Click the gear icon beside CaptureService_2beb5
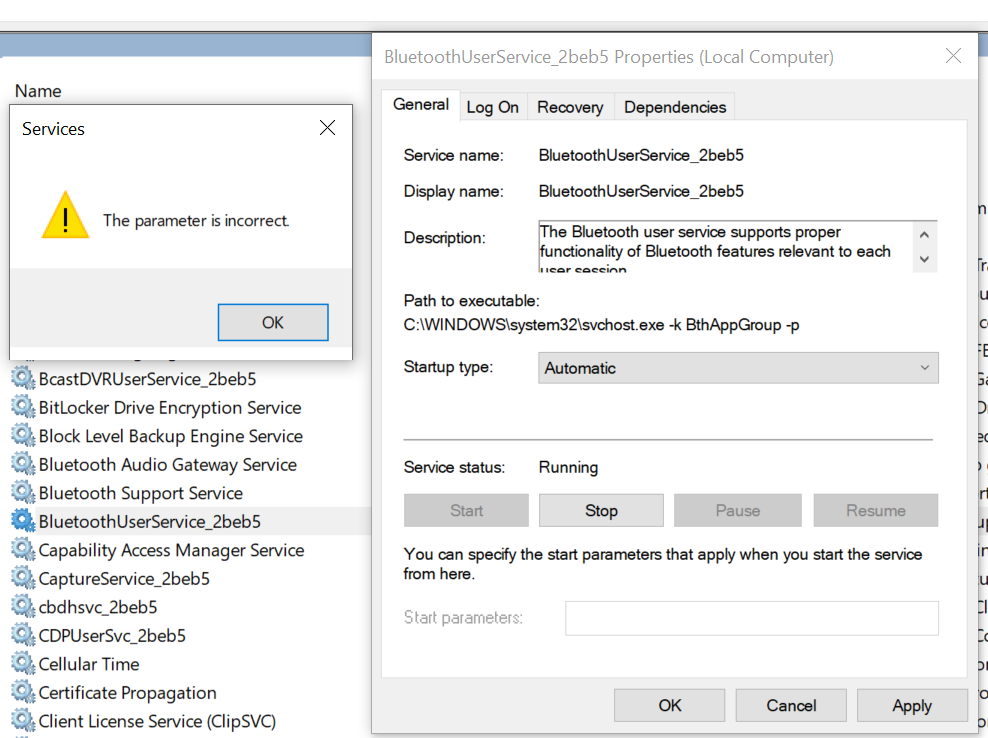This screenshot has width=988, height=738. pyautogui.click(x=23, y=578)
